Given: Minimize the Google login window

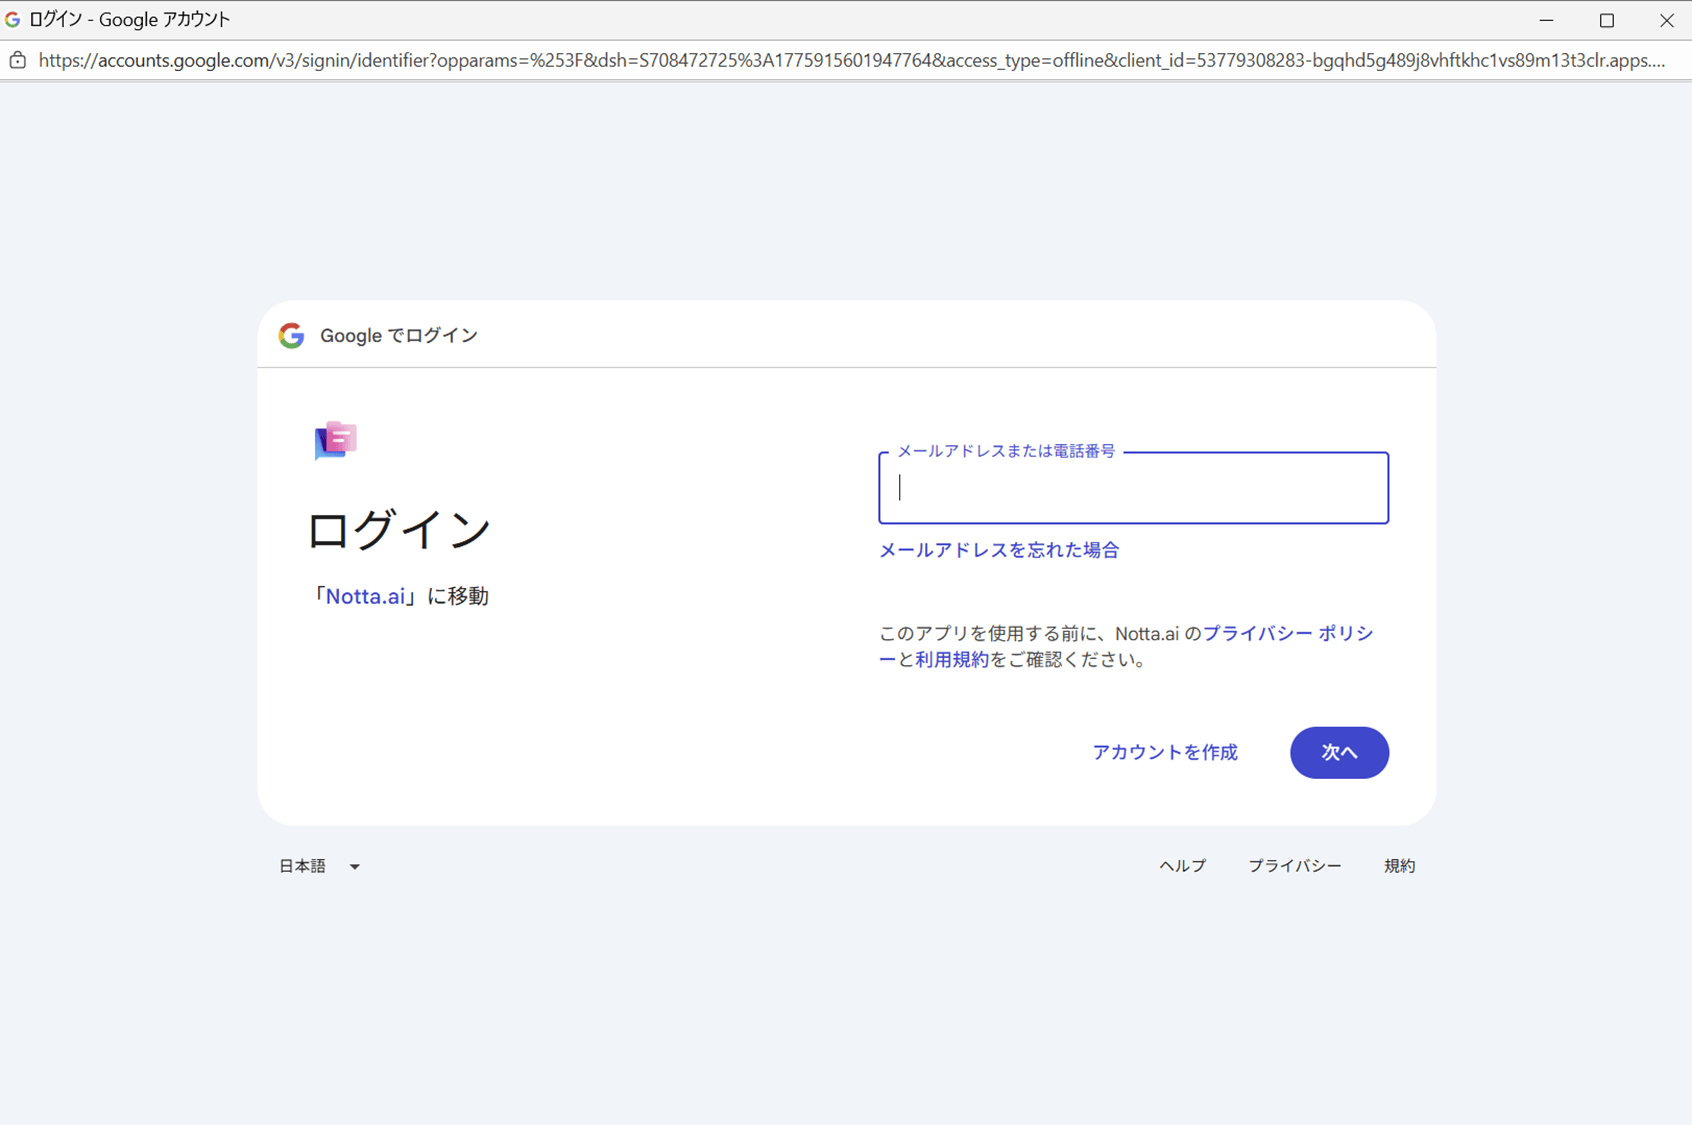Looking at the screenshot, I should (x=1546, y=20).
